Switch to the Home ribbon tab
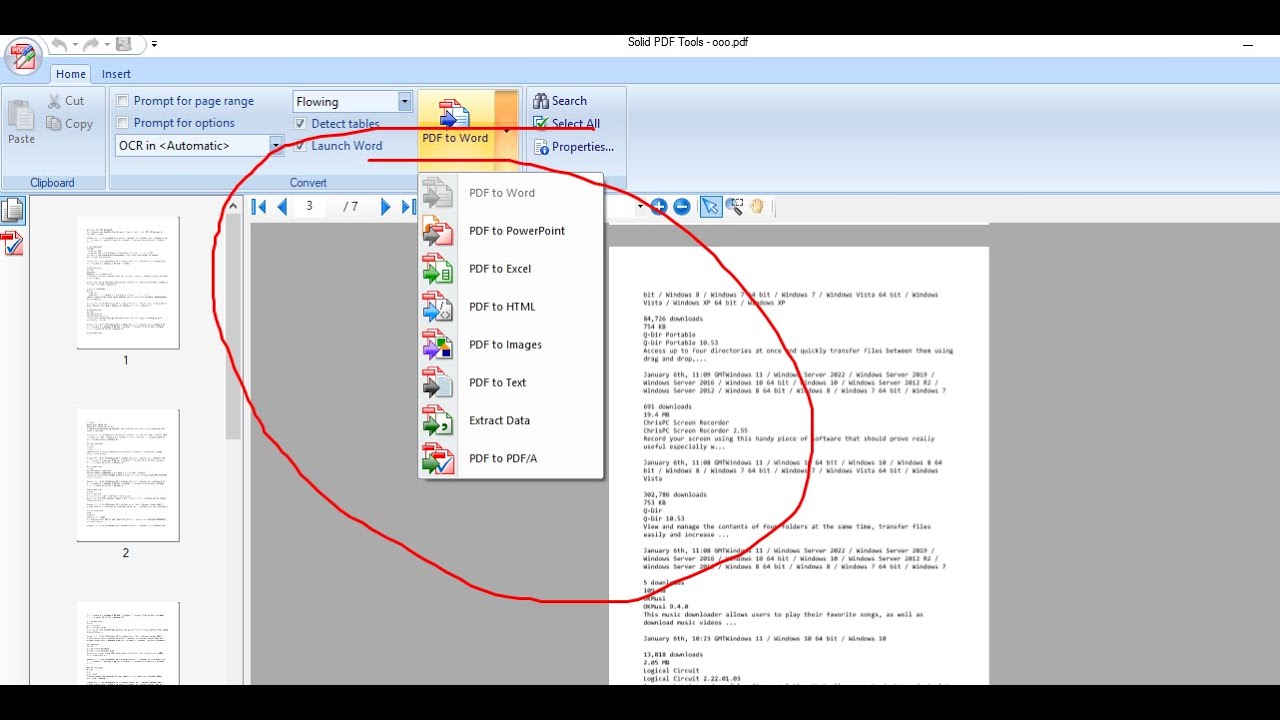 tap(71, 74)
